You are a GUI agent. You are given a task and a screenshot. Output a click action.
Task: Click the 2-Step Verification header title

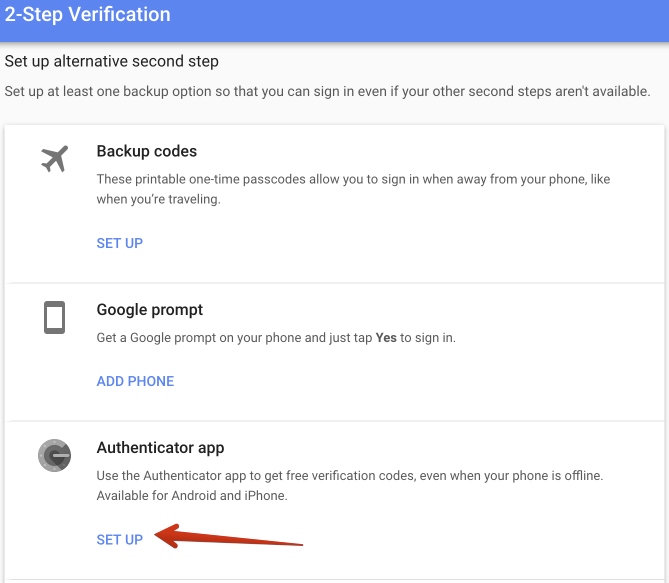coord(88,15)
